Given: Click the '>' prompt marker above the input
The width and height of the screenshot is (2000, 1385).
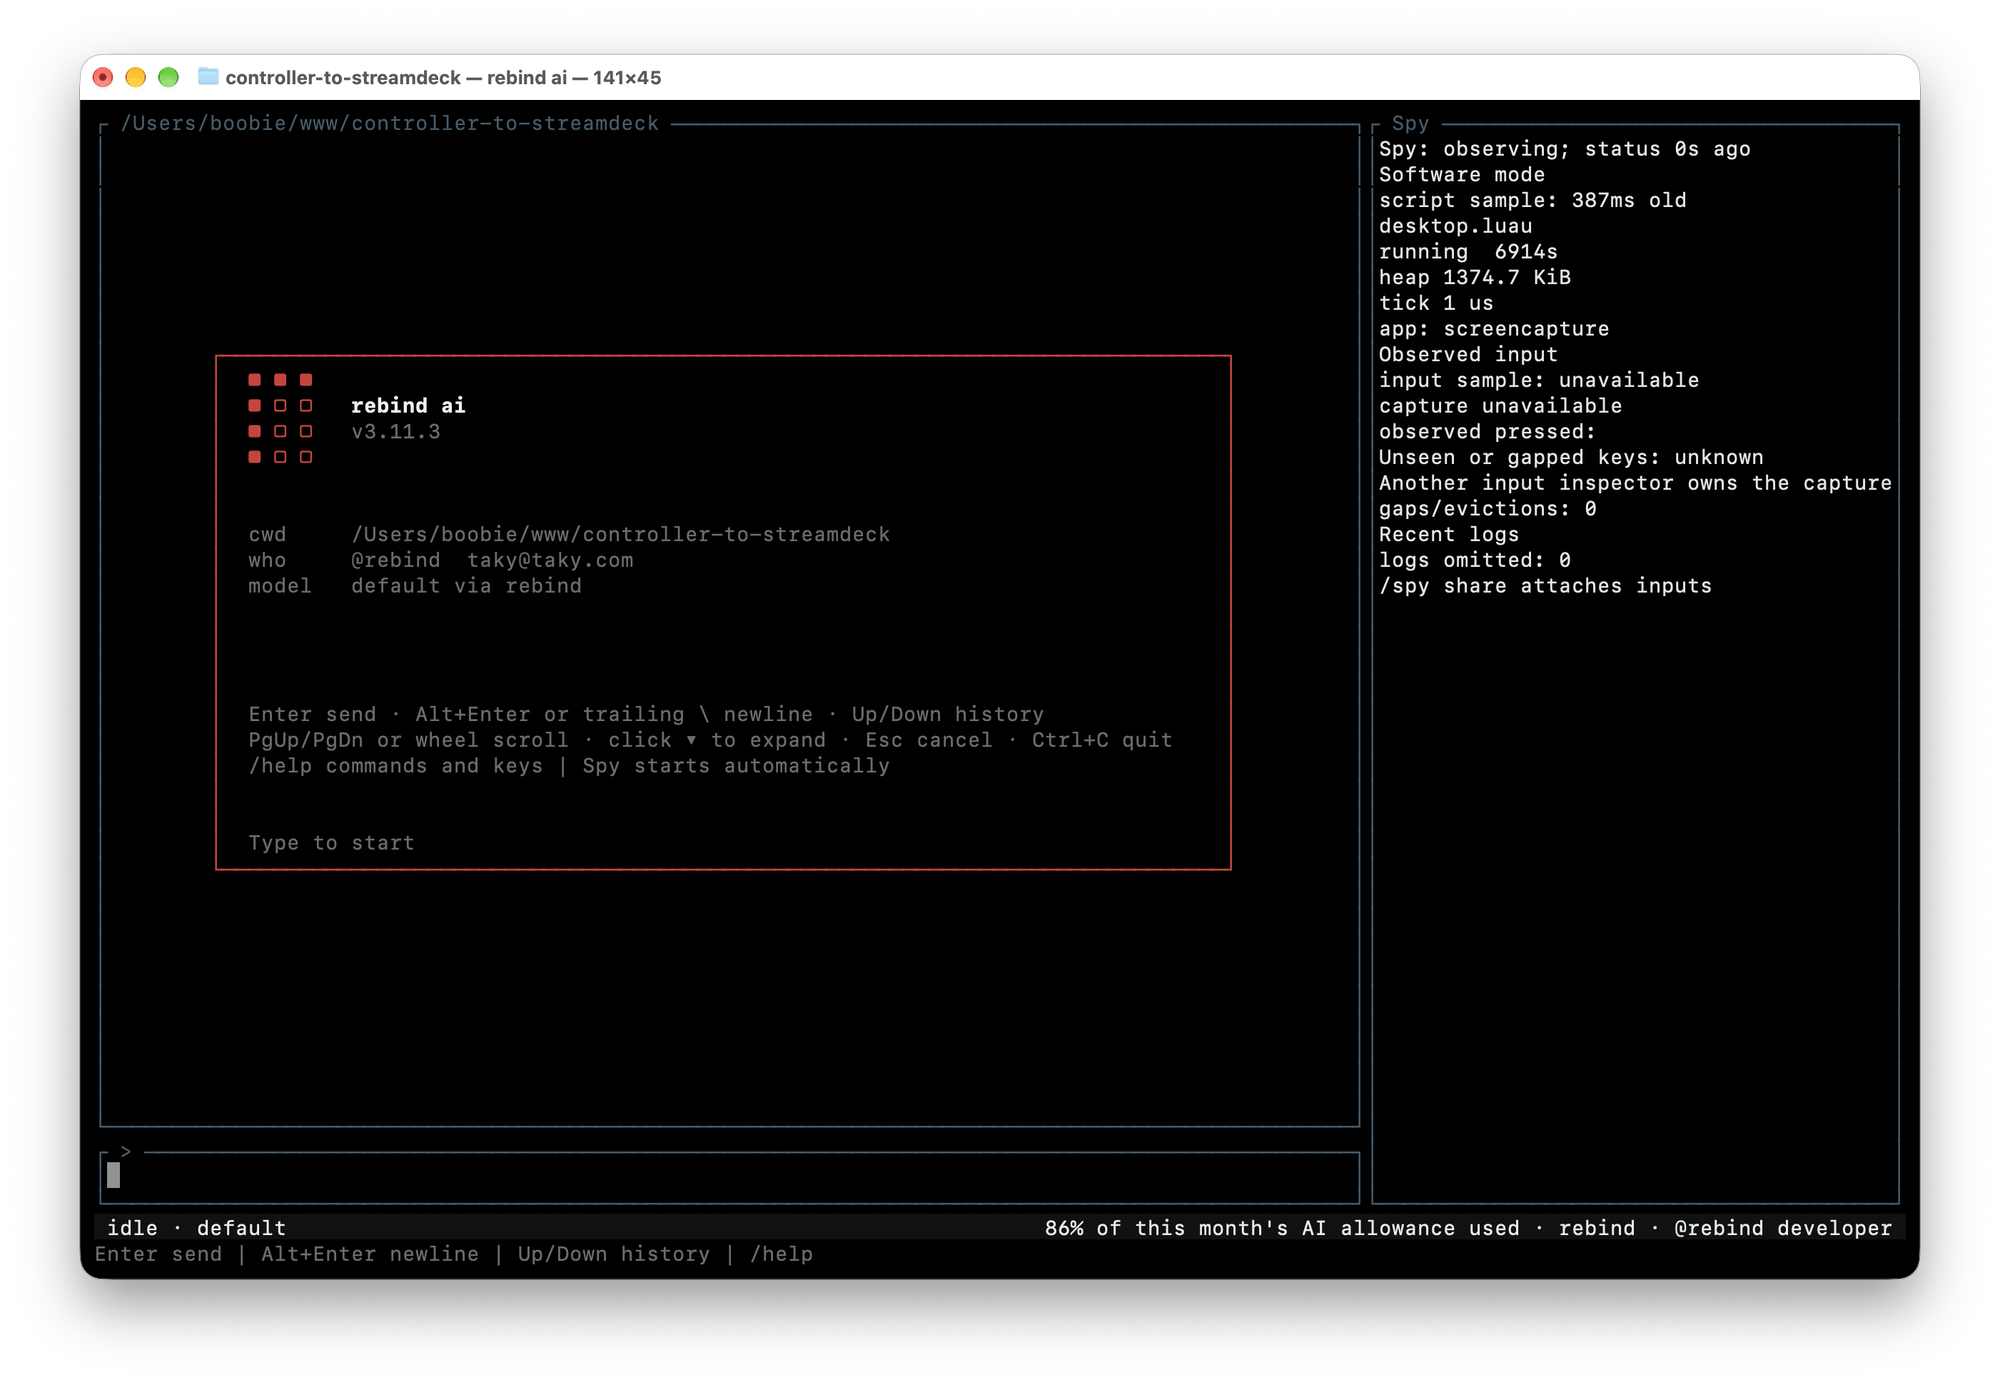Looking at the screenshot, I should pos(126,1151).
